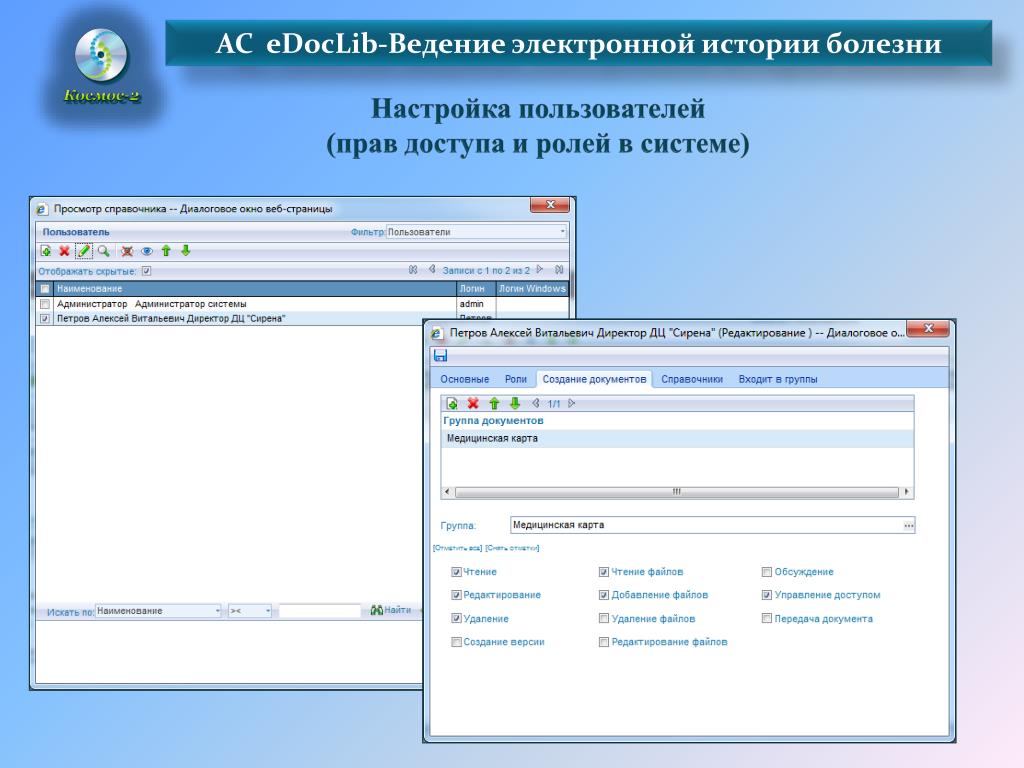Open the '><' search operator dropdown

point(250,611)
